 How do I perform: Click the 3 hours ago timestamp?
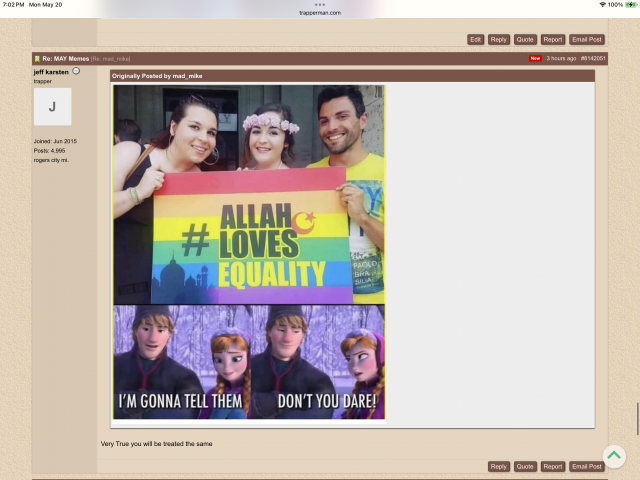(x=561, y=58)
